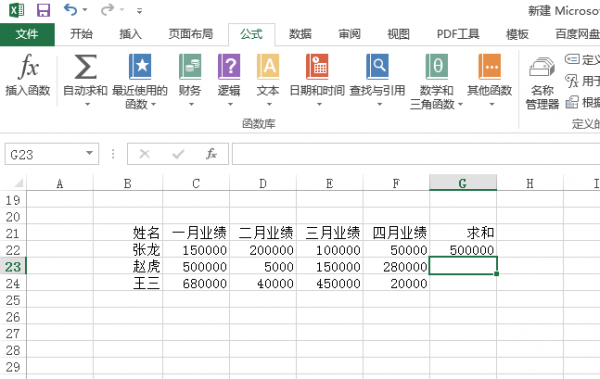Click the confirm checkmark beside formula bar
Viewport: 600px width, 379px height.
(178, 154)
